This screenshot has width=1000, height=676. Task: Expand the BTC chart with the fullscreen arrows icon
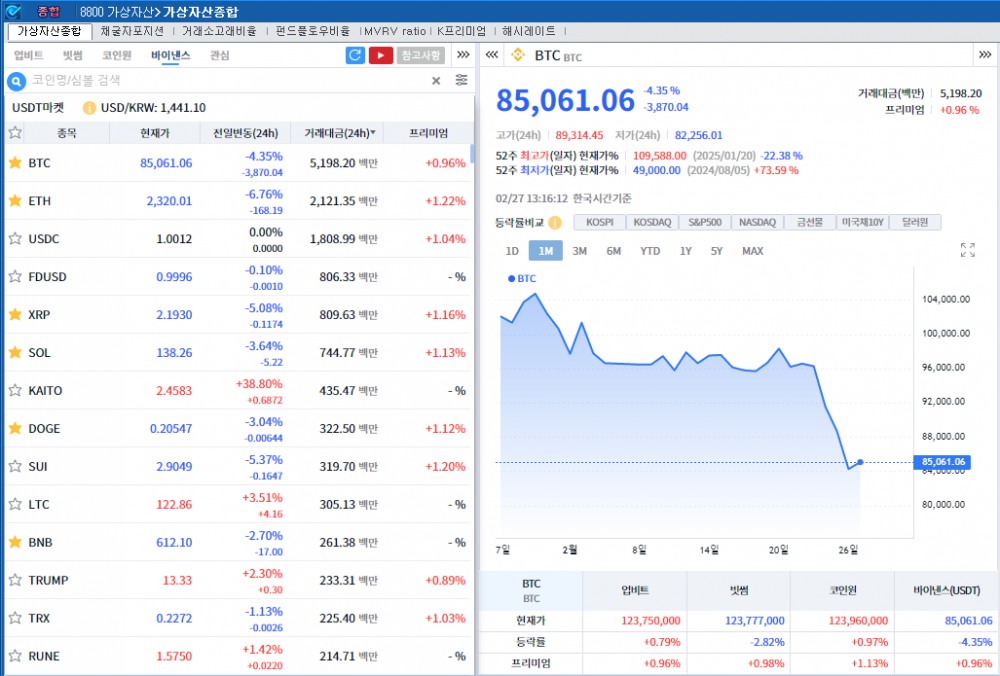(966, 250)
